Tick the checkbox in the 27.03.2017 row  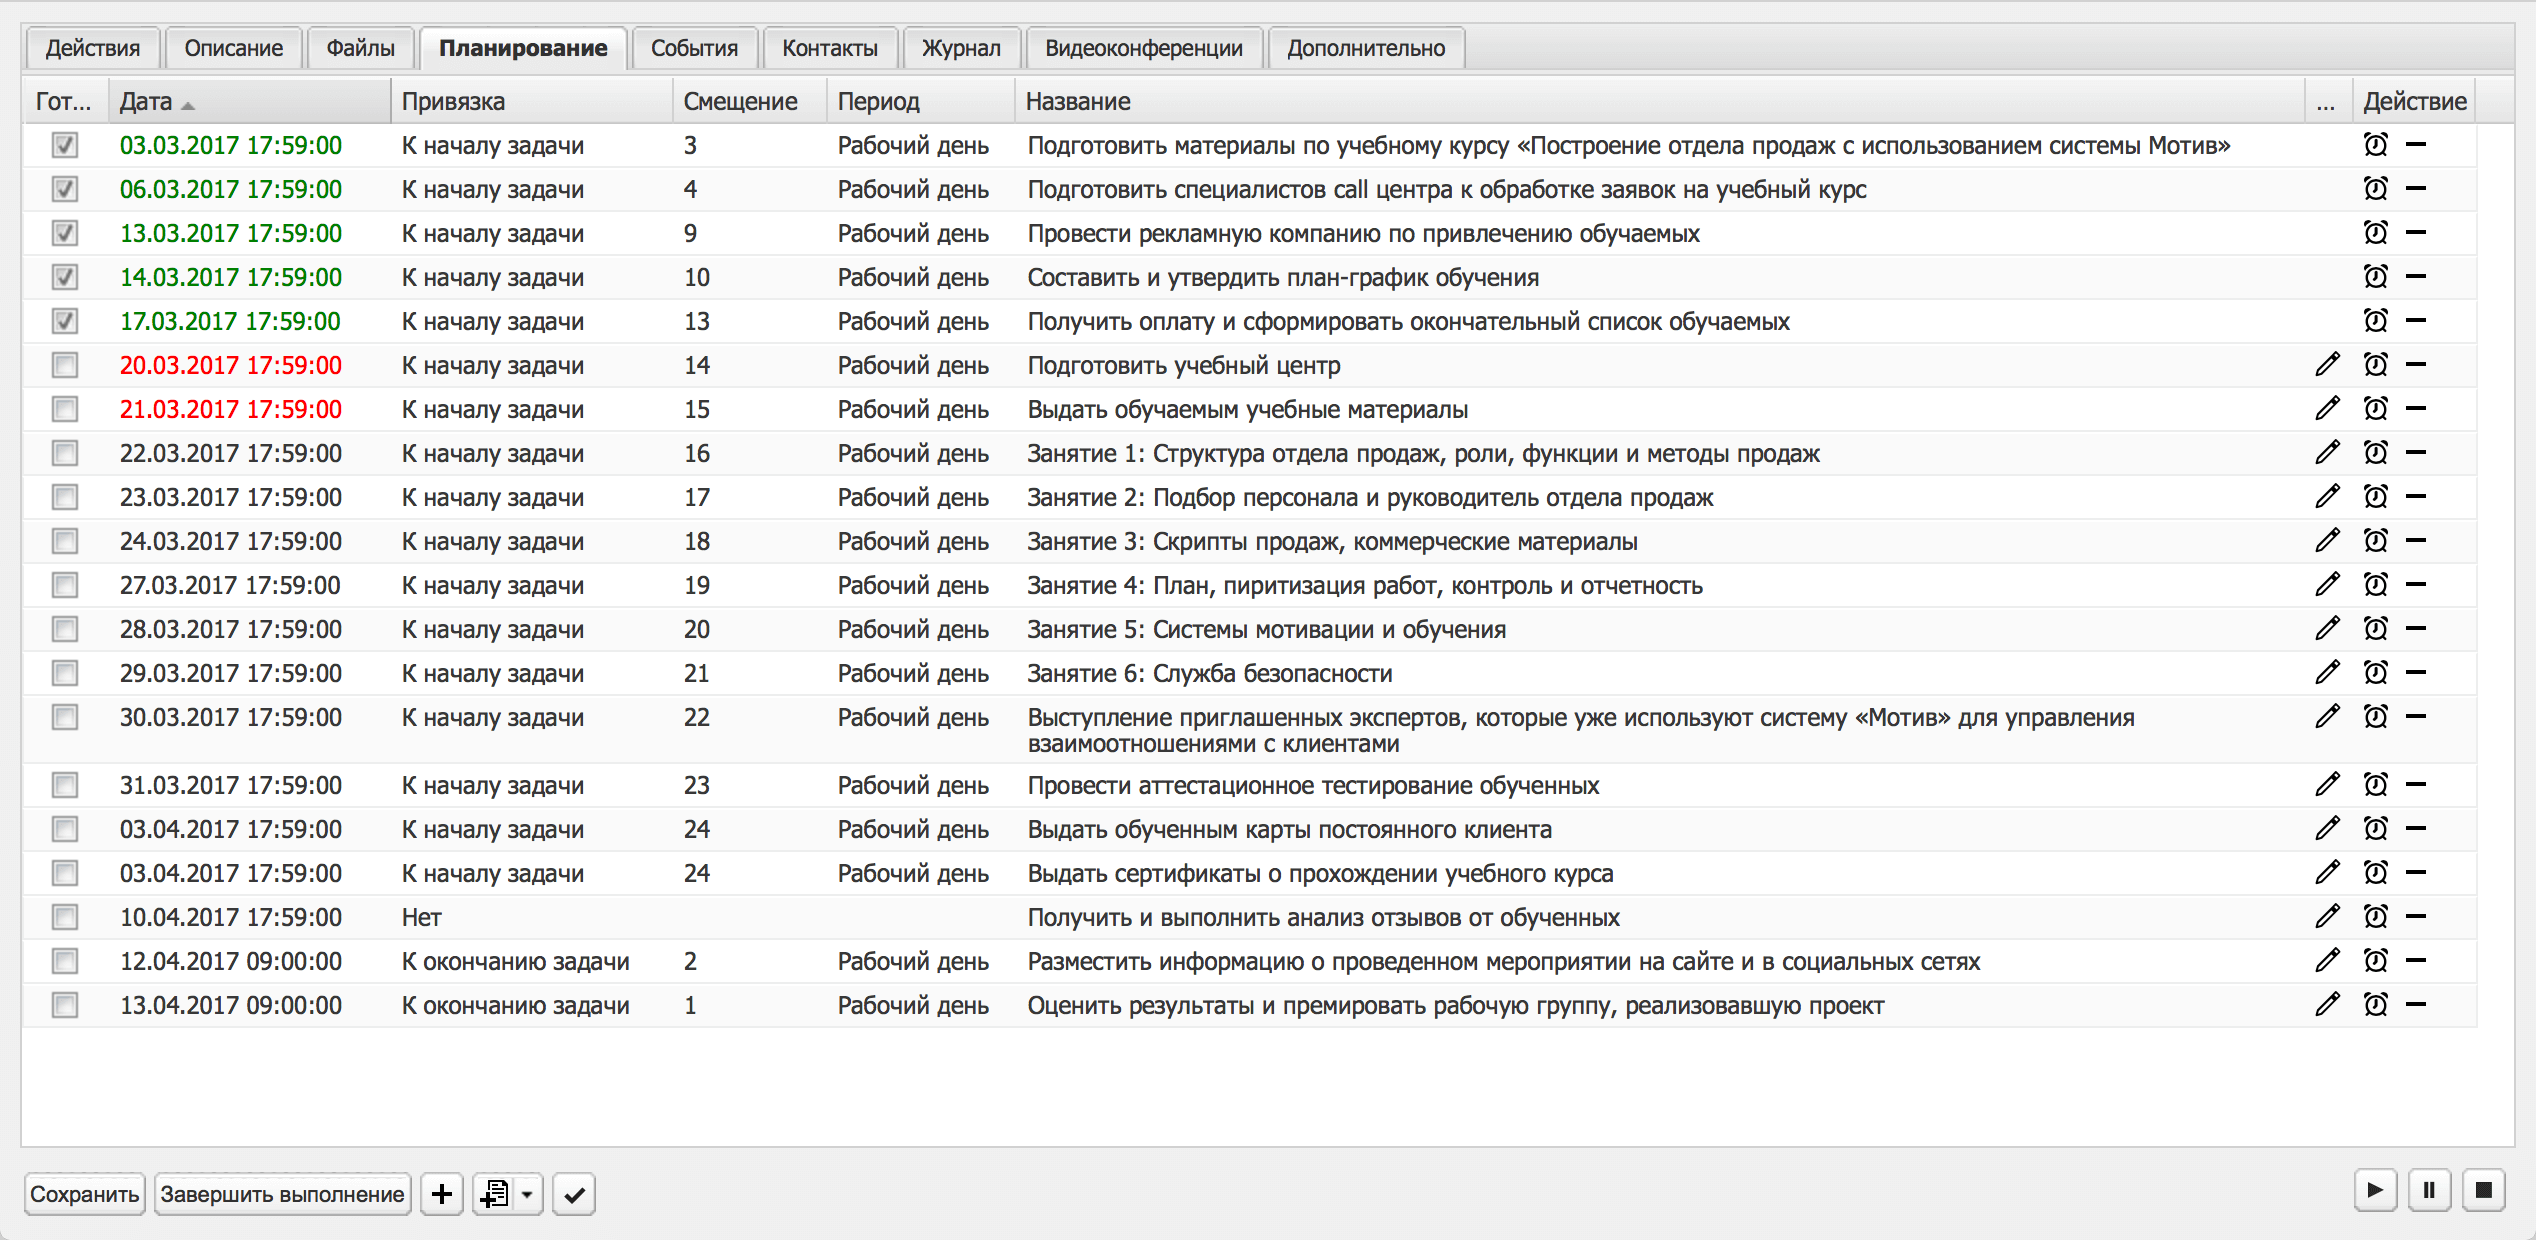pyautogui.click(x=65, y=585)
